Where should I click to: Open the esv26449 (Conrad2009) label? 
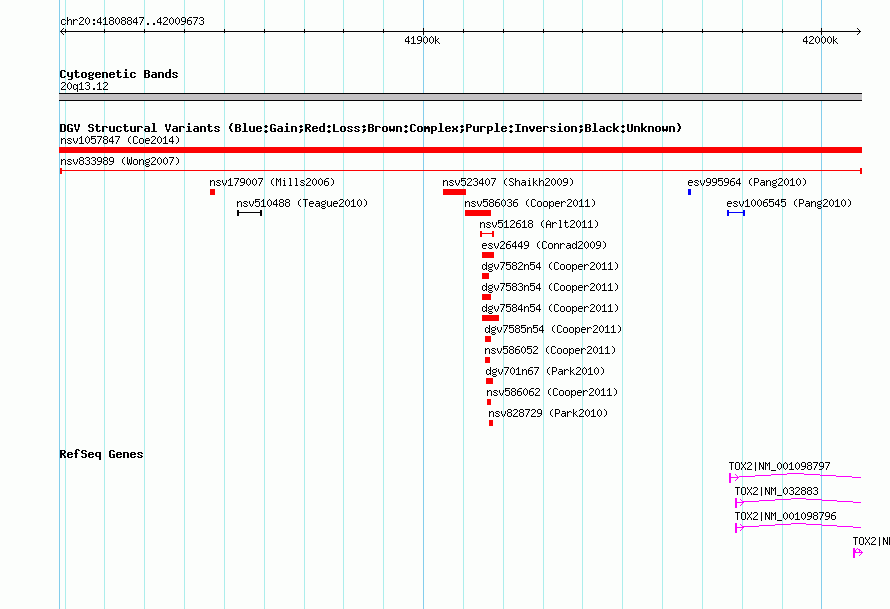[x=544, y=245]
